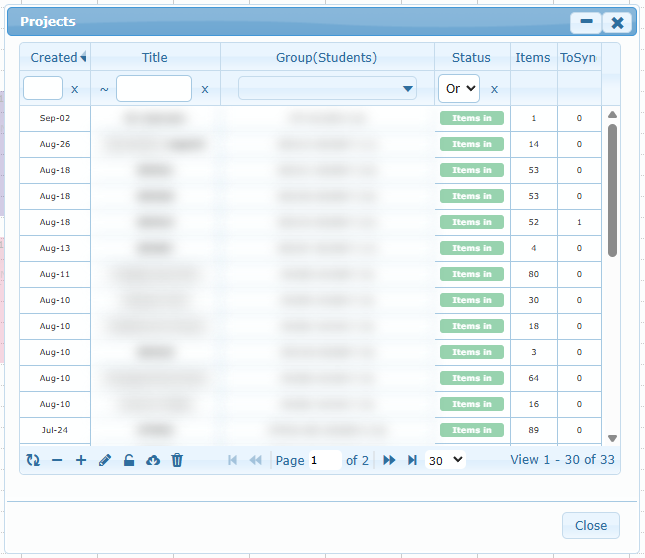Click ToSyn value 1 cell
The height and width of the screenshot is (558, 645).
click(579, 222)
